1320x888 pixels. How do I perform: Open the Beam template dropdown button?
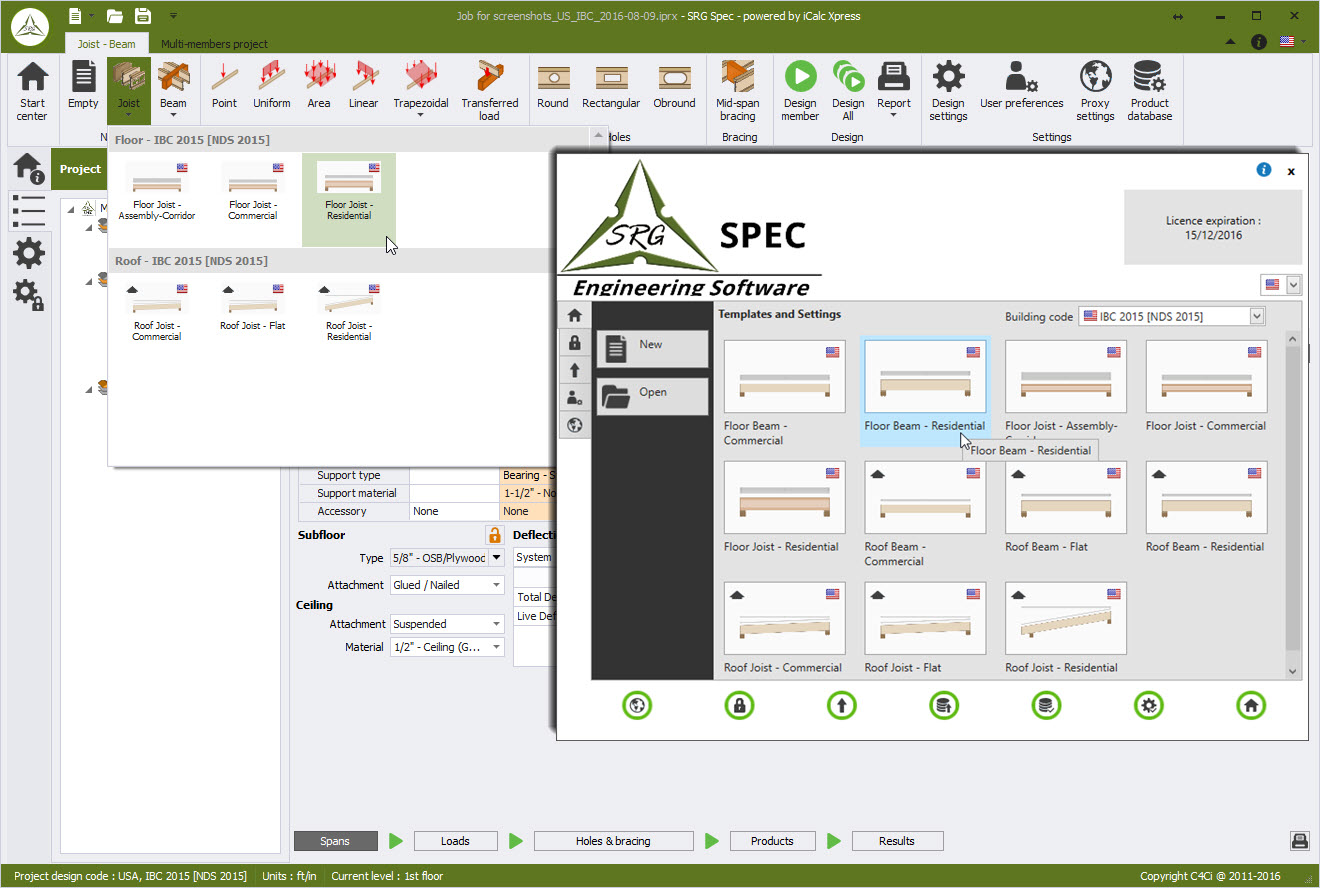coord(173,91)
